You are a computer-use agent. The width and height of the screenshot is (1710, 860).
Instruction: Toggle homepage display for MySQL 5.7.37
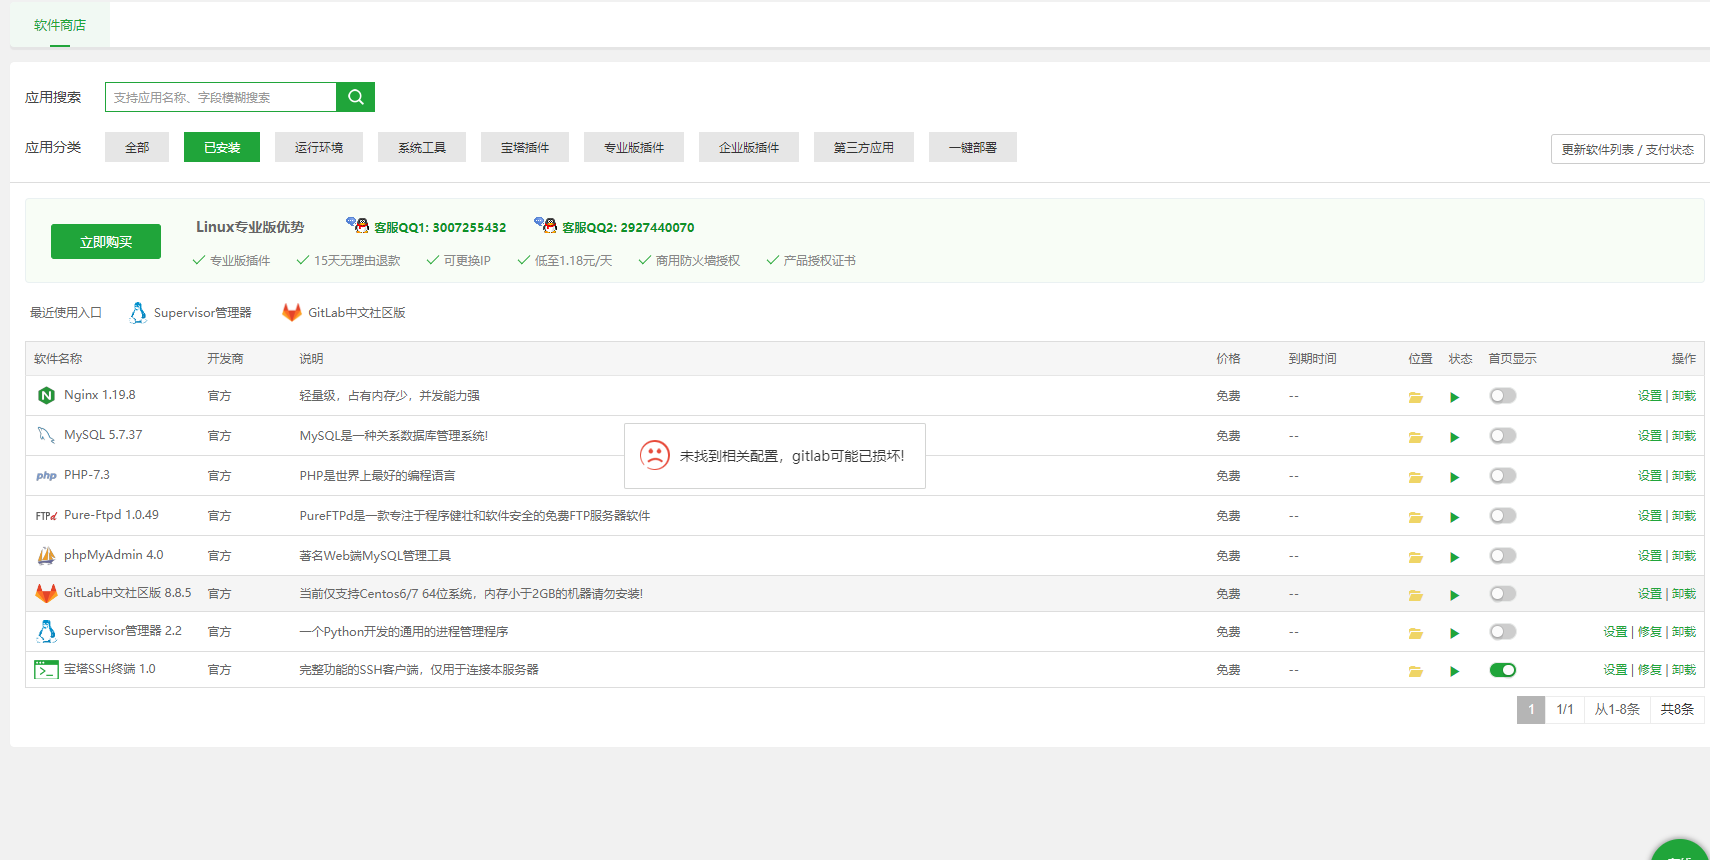1502,436
